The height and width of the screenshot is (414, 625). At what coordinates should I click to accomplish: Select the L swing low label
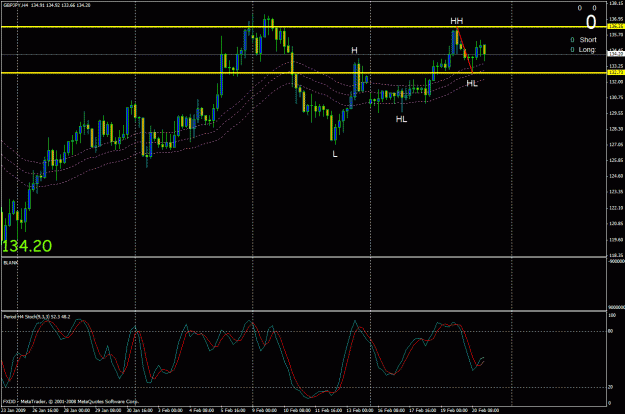click(335, 154)
